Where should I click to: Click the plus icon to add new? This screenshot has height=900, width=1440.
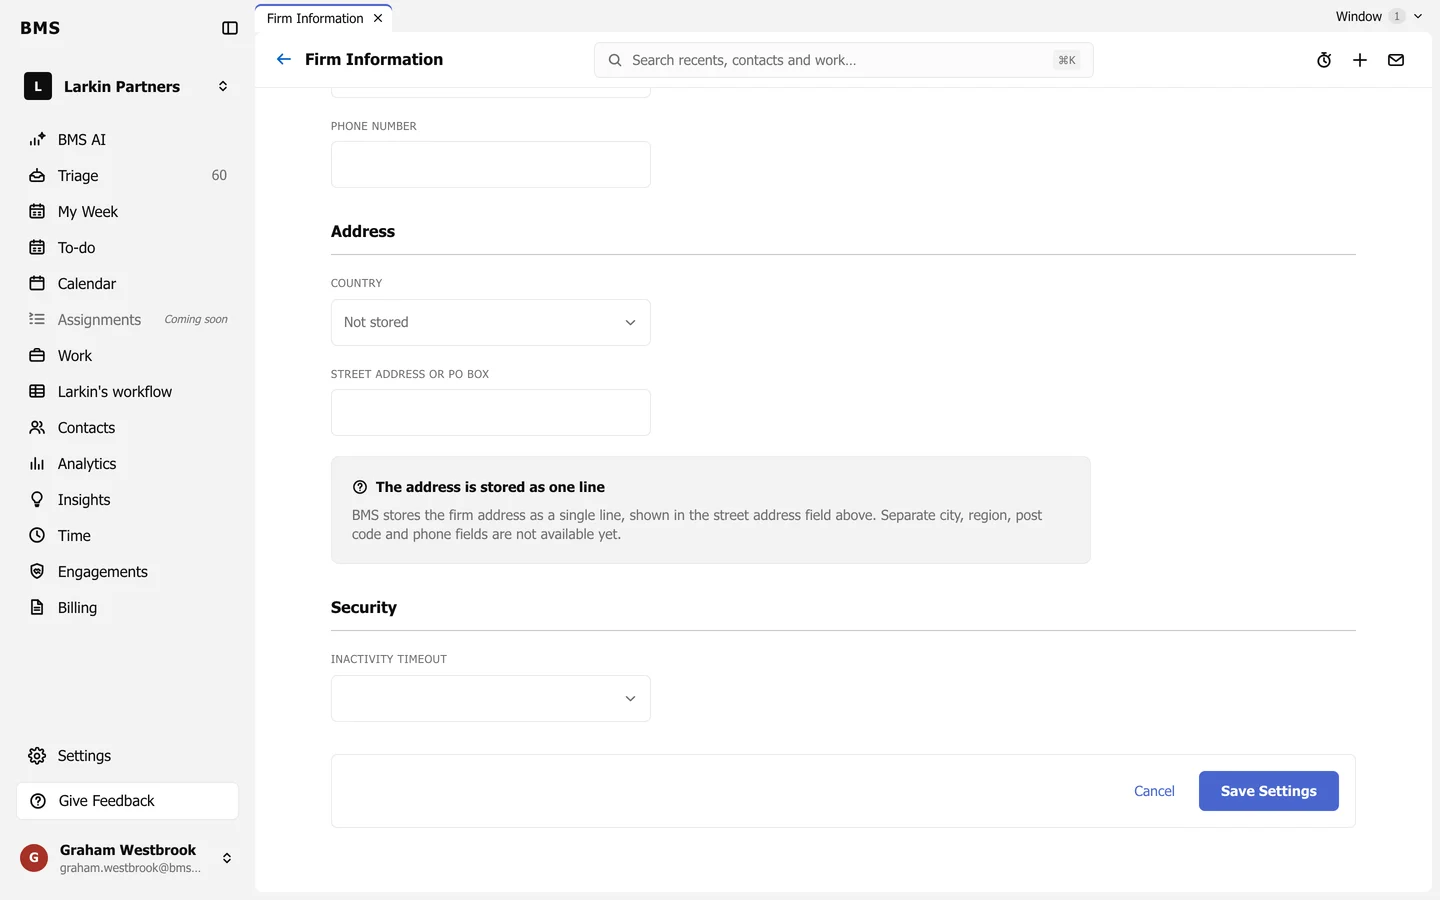[x=1360, y=60]
